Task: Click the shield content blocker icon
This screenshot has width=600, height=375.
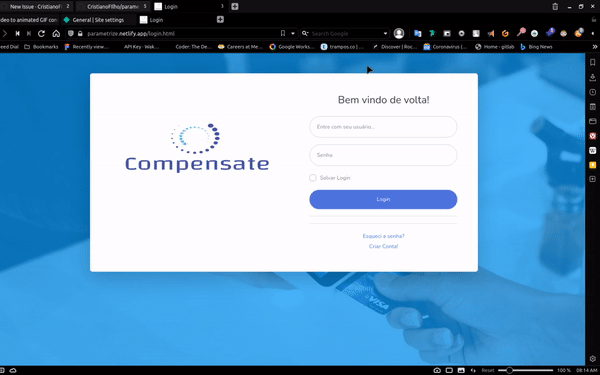Action: tap(70, 34)
